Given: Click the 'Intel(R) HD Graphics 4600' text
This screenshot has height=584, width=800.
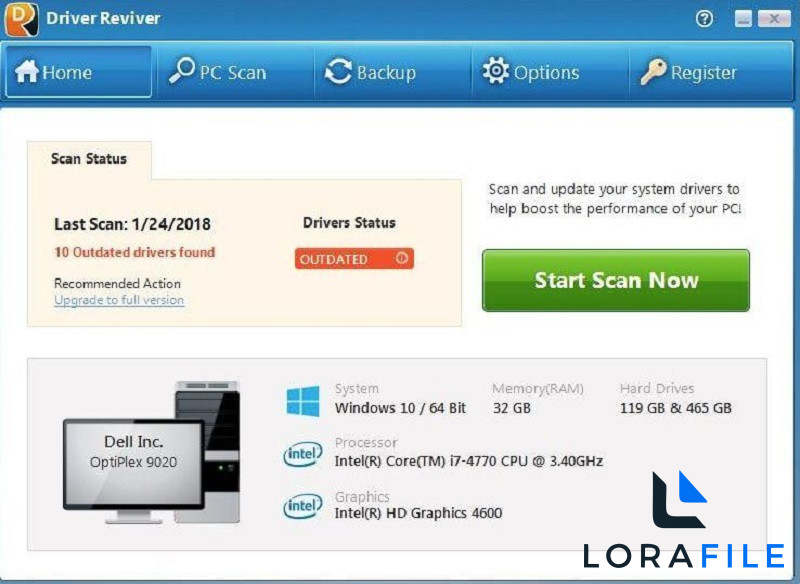Looking at the screenshot, I should pos(418,513).
